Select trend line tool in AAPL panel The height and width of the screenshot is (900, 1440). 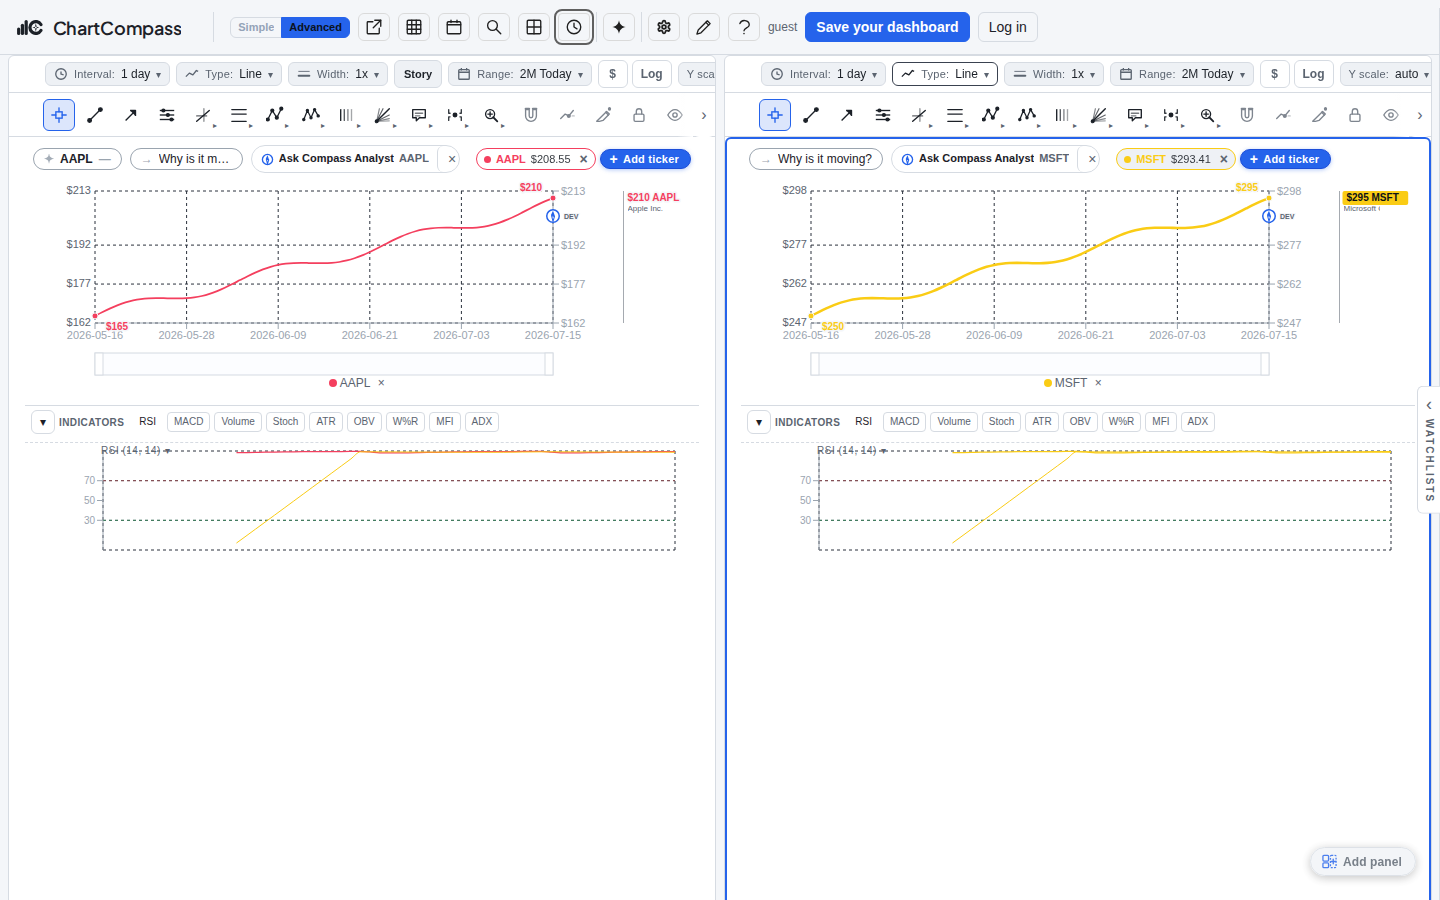point(95,115)
